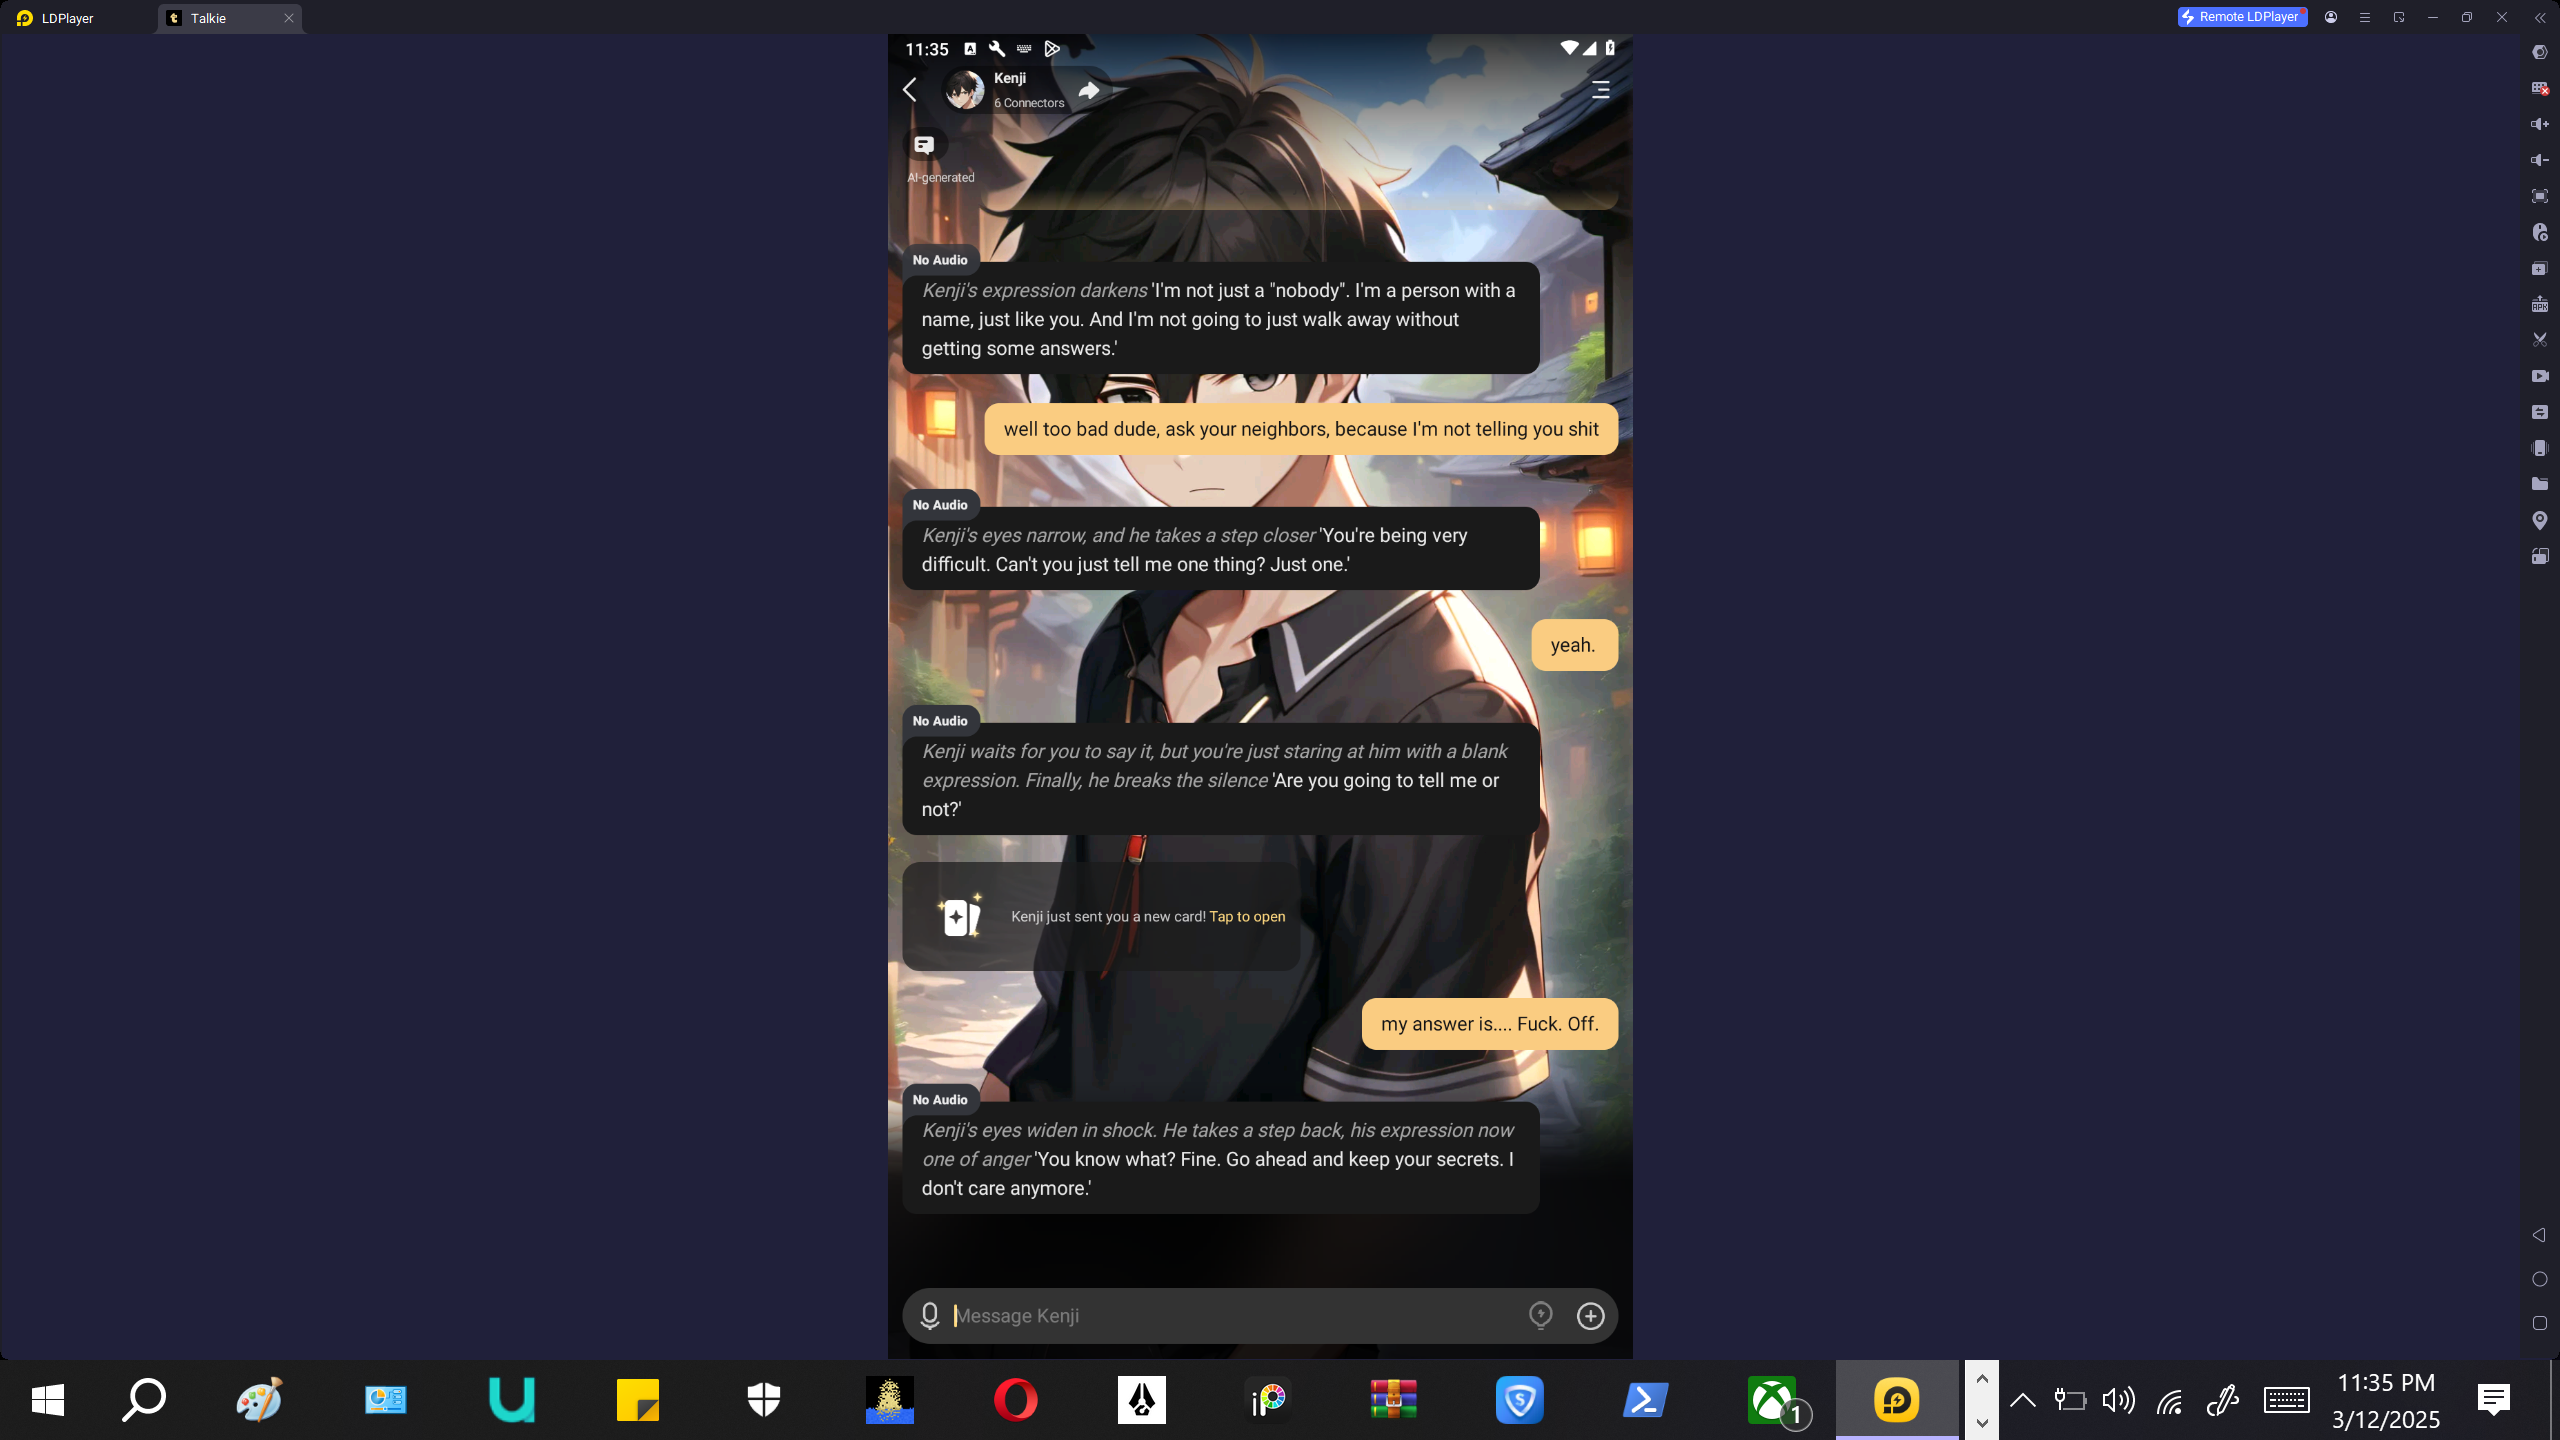Tap the microphone icon for voice input
The width and height of the screenshot is (2560, 1440).
tap(930, 1316)
